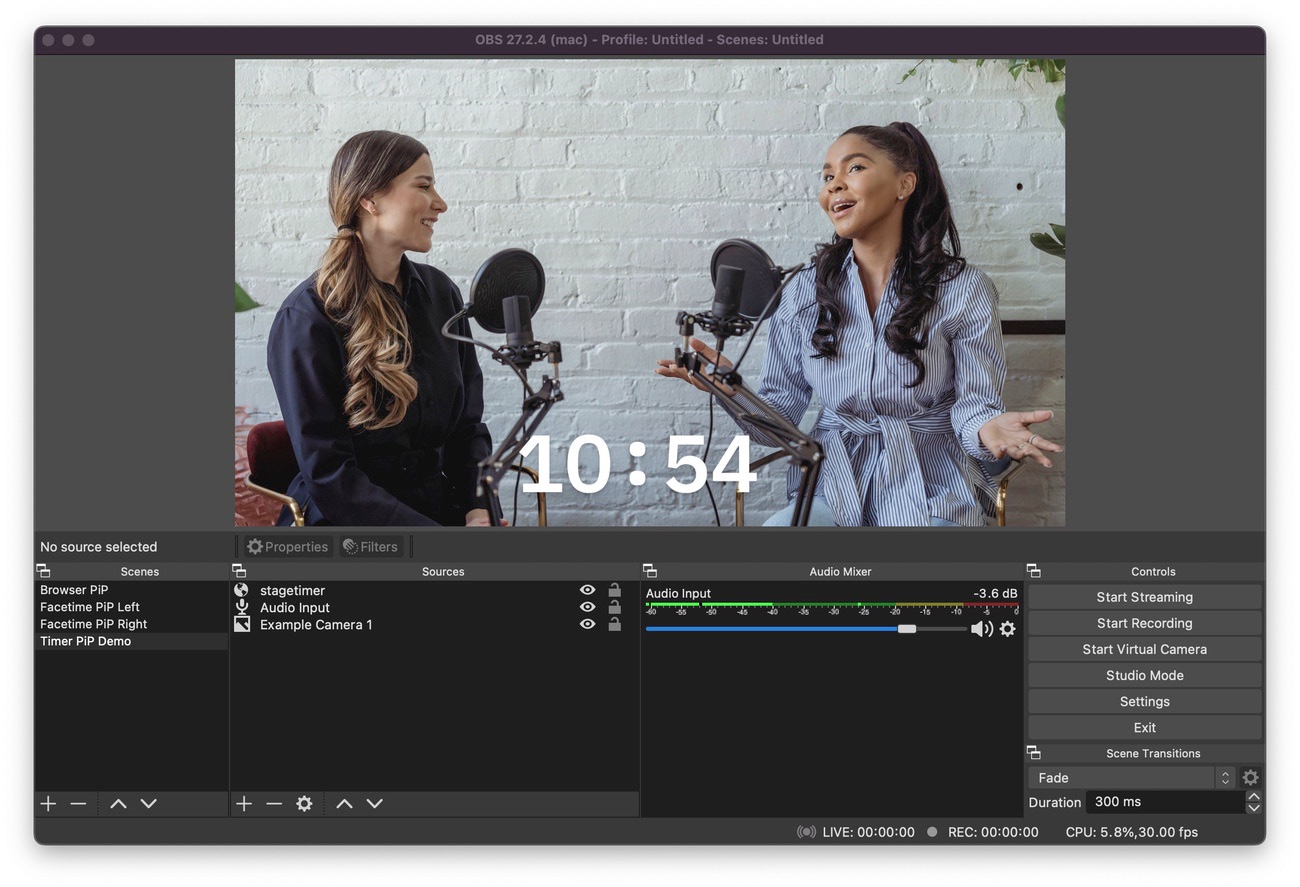Add a new scene with the plus icon

[47, 803]
